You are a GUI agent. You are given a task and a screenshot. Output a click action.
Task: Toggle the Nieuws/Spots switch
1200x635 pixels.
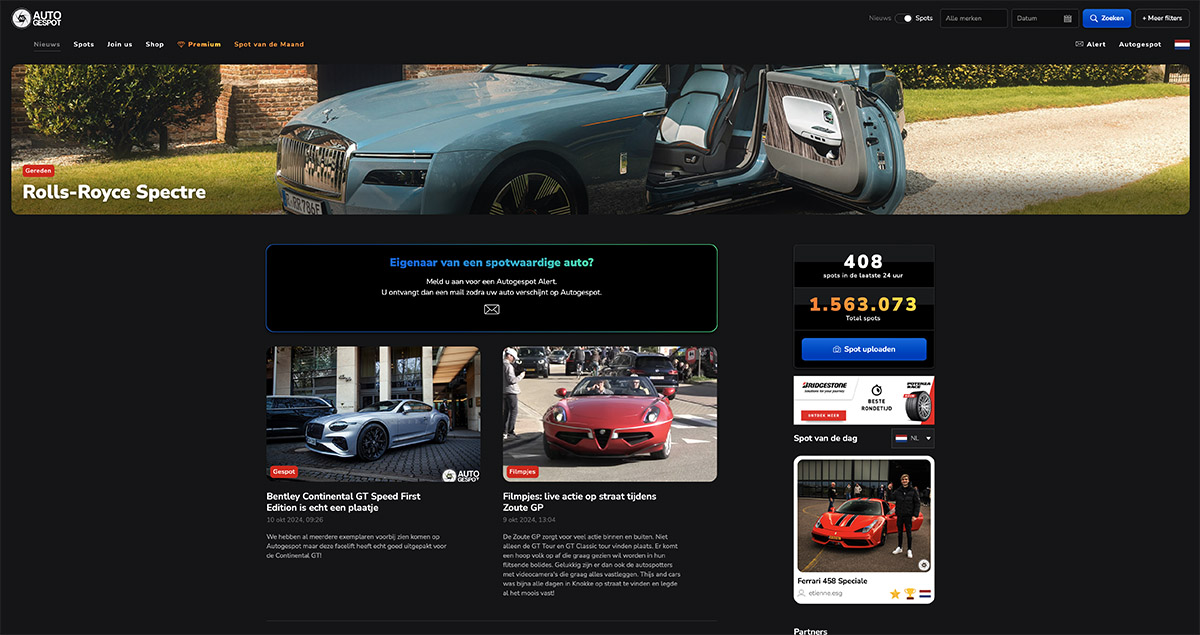(x=903, y=18)
